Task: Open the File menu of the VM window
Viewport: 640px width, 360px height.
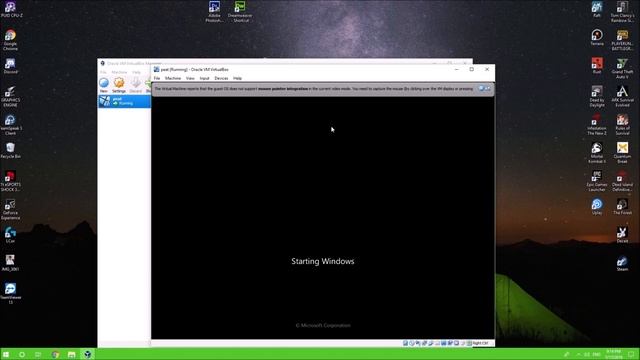Action: click(x=157, y=78)
